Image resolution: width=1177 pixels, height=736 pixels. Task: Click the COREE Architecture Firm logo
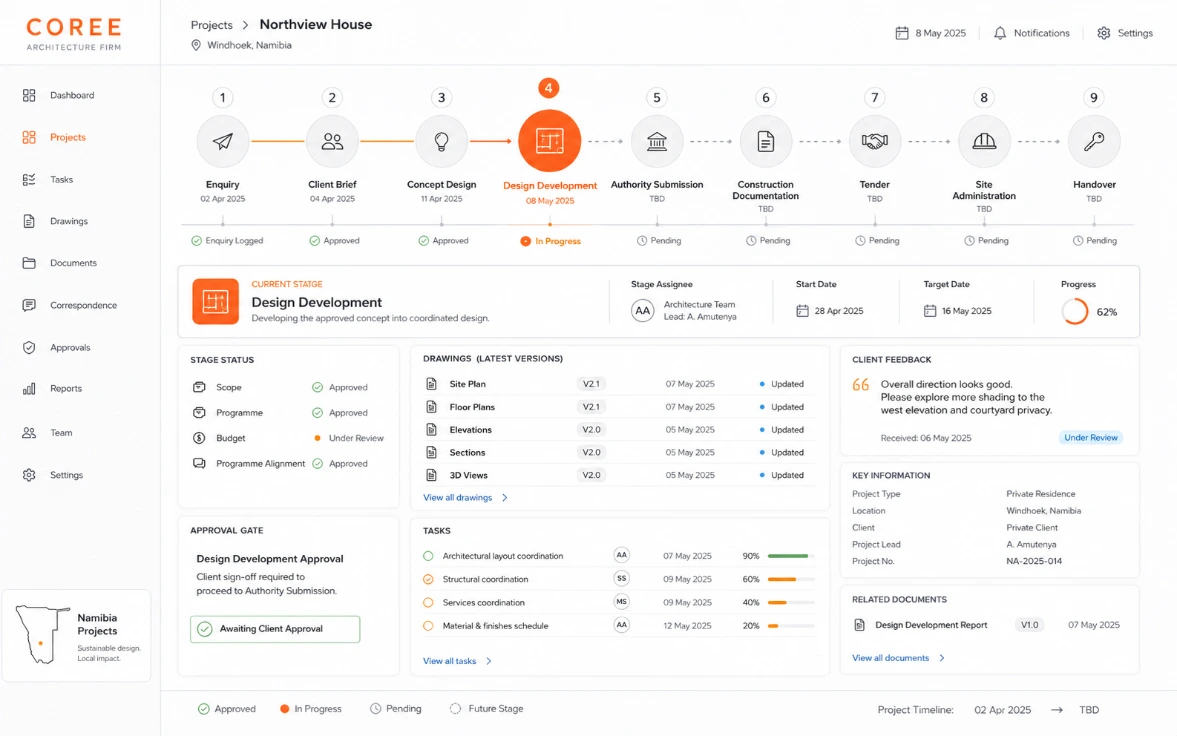(74, 34)
